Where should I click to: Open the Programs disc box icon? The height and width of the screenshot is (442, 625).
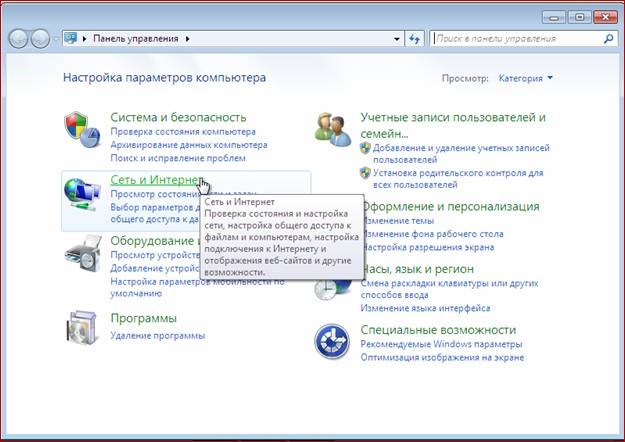pyautogui.click(x=82, y=328)
